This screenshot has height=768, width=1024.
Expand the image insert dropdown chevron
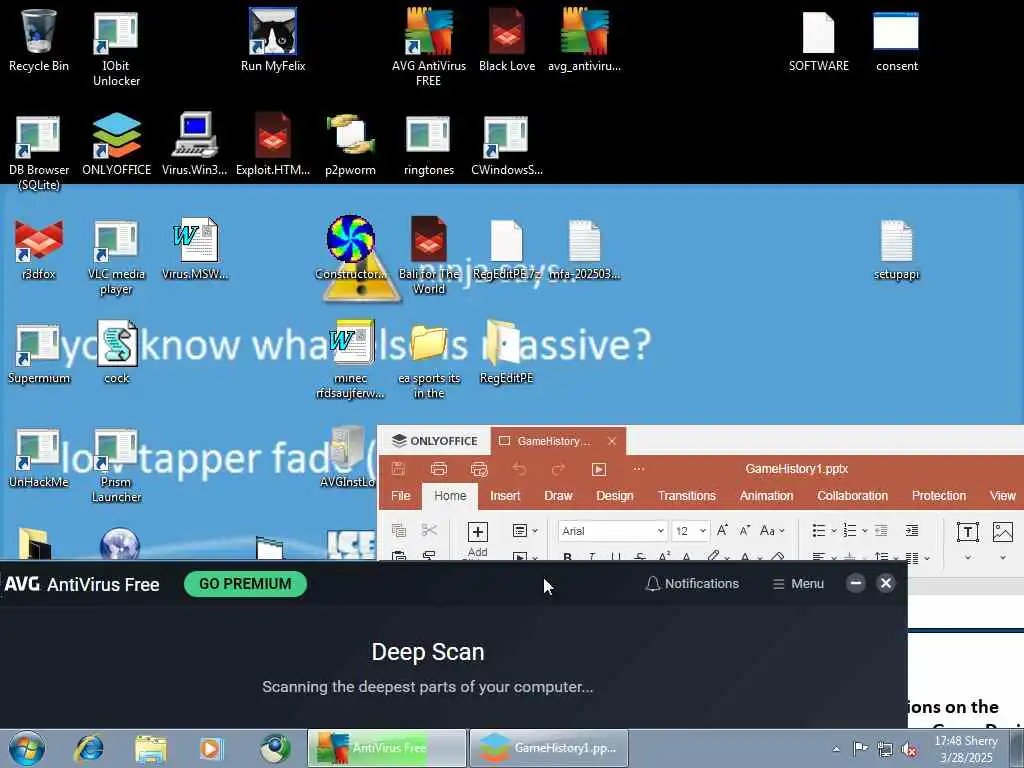click(x=1003, y=557)
